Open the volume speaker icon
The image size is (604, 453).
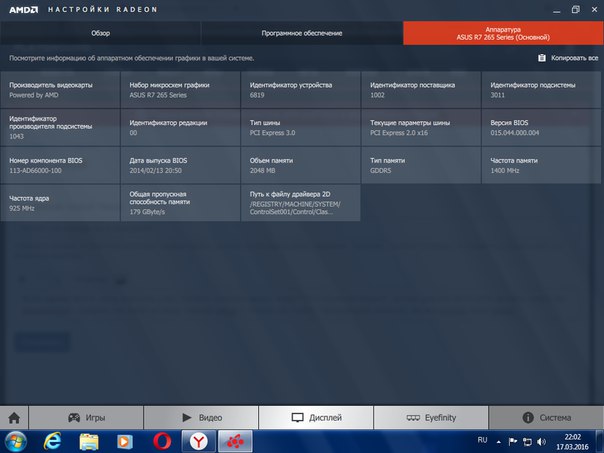click(x=541, y=442)
